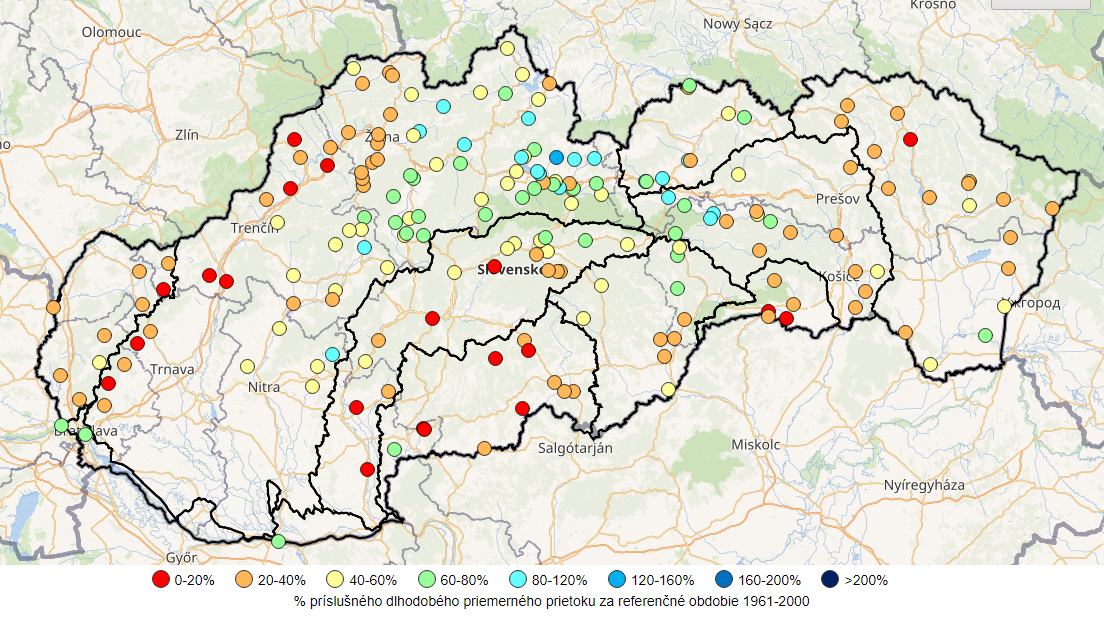Click the red marker over the Slovensko label

494,266
